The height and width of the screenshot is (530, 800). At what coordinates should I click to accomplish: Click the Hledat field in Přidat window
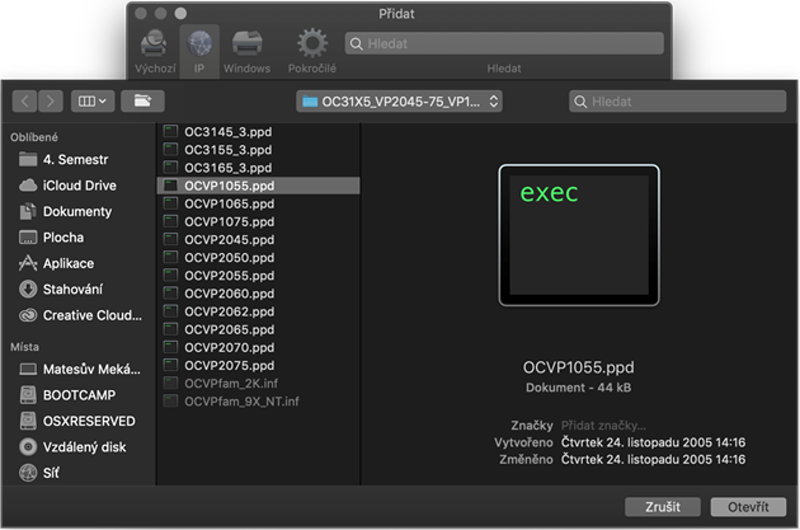[504, 44]
